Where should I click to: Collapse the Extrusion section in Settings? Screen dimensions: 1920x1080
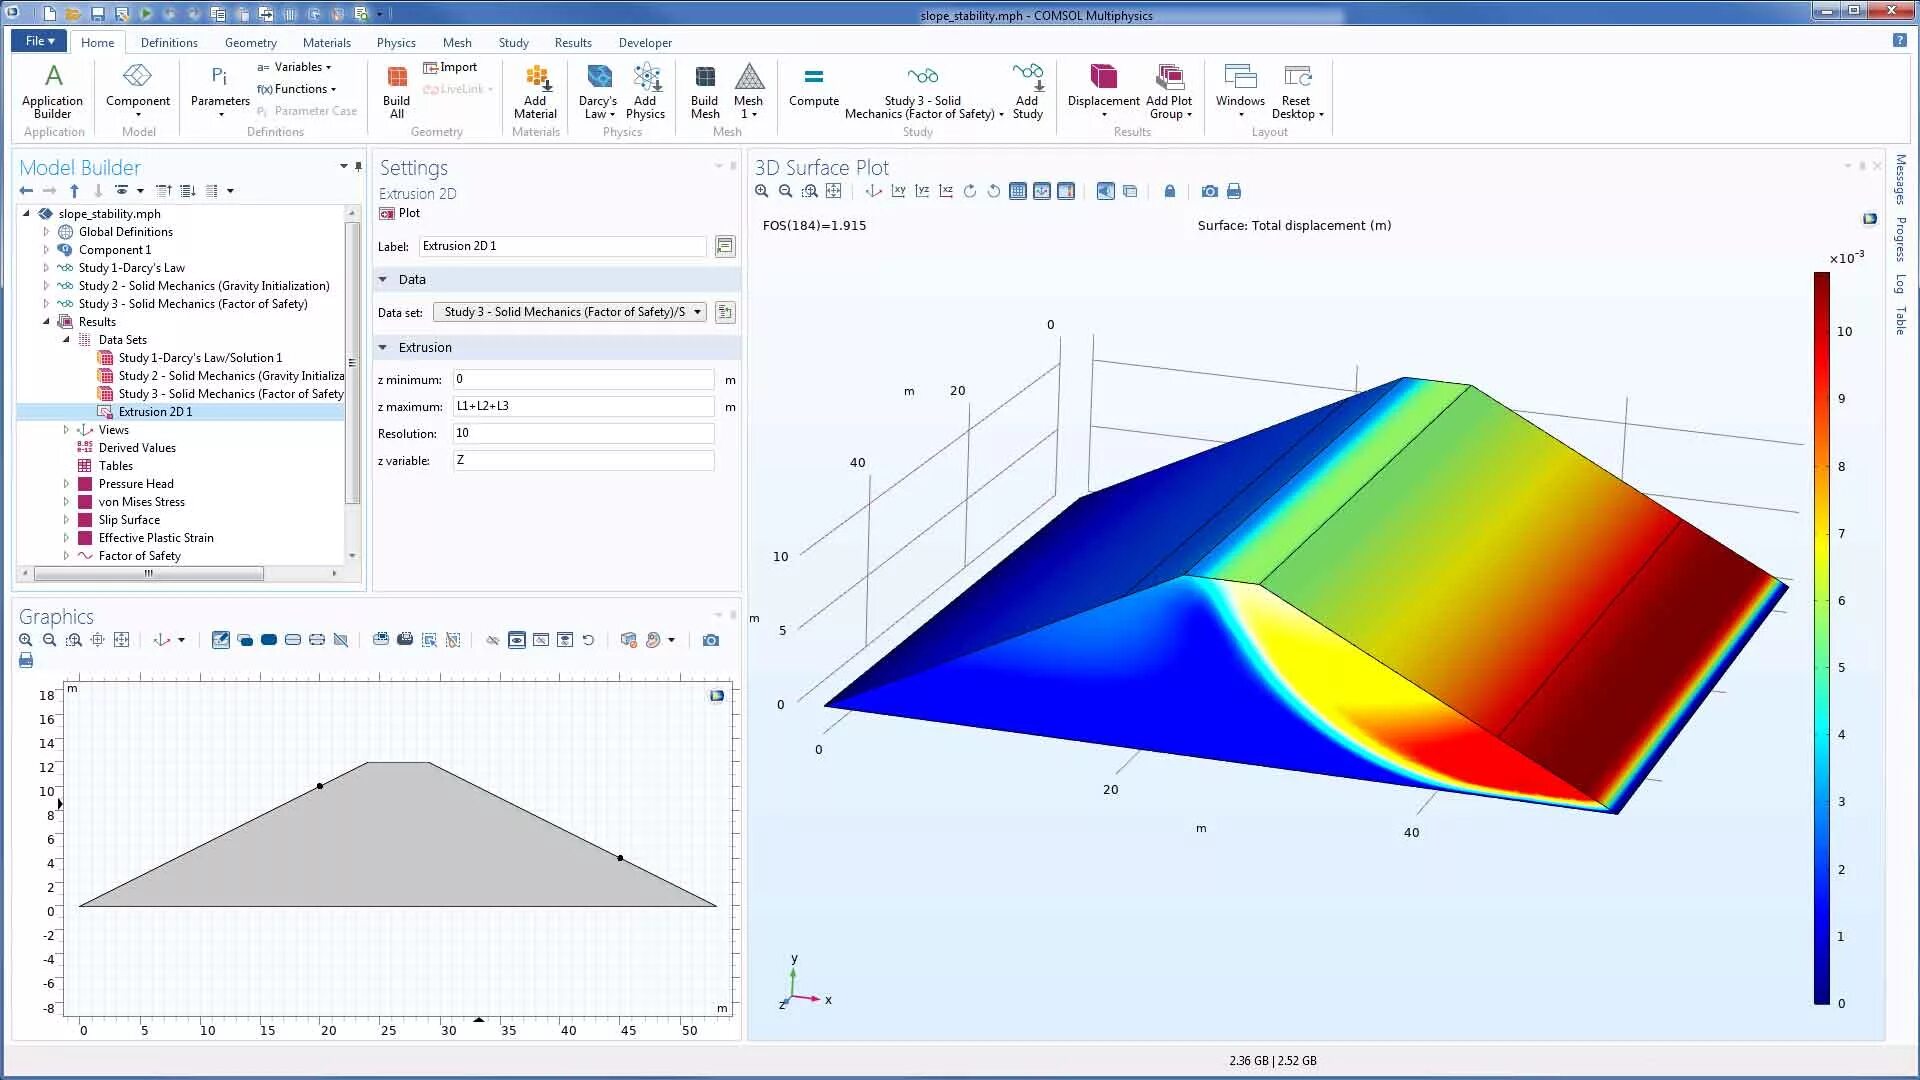pos(383,347)
